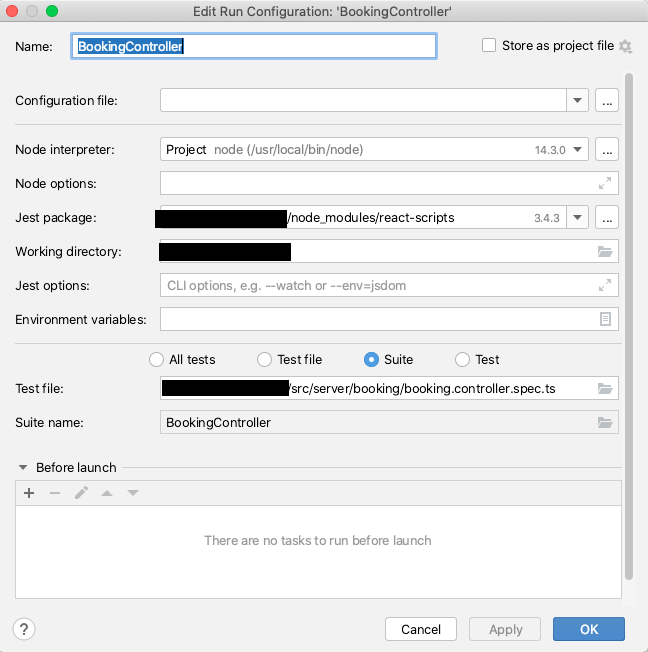Open the help question mark
The width and height of the screenshot is (648, 652).
click(x=25, y=629)
